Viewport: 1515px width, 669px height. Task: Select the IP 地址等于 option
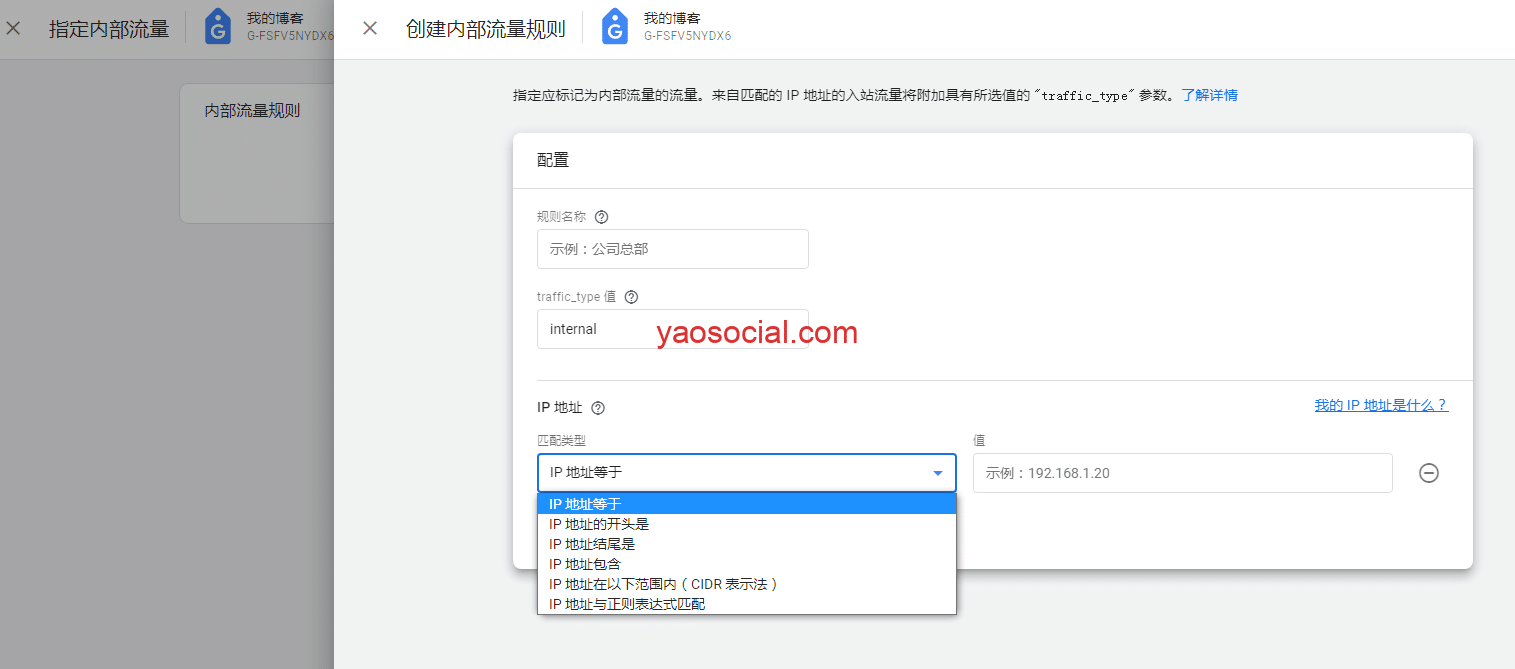click(x=585, y=504)
